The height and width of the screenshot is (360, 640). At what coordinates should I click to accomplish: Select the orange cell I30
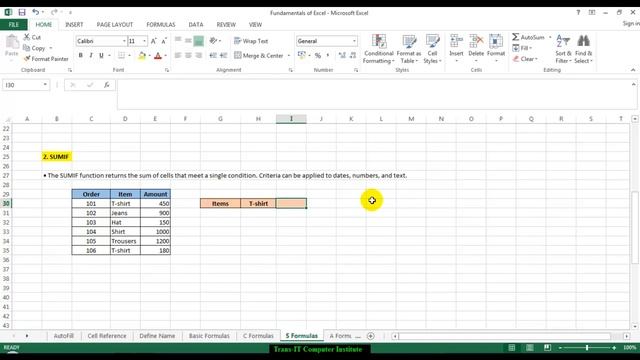(291, 203)
